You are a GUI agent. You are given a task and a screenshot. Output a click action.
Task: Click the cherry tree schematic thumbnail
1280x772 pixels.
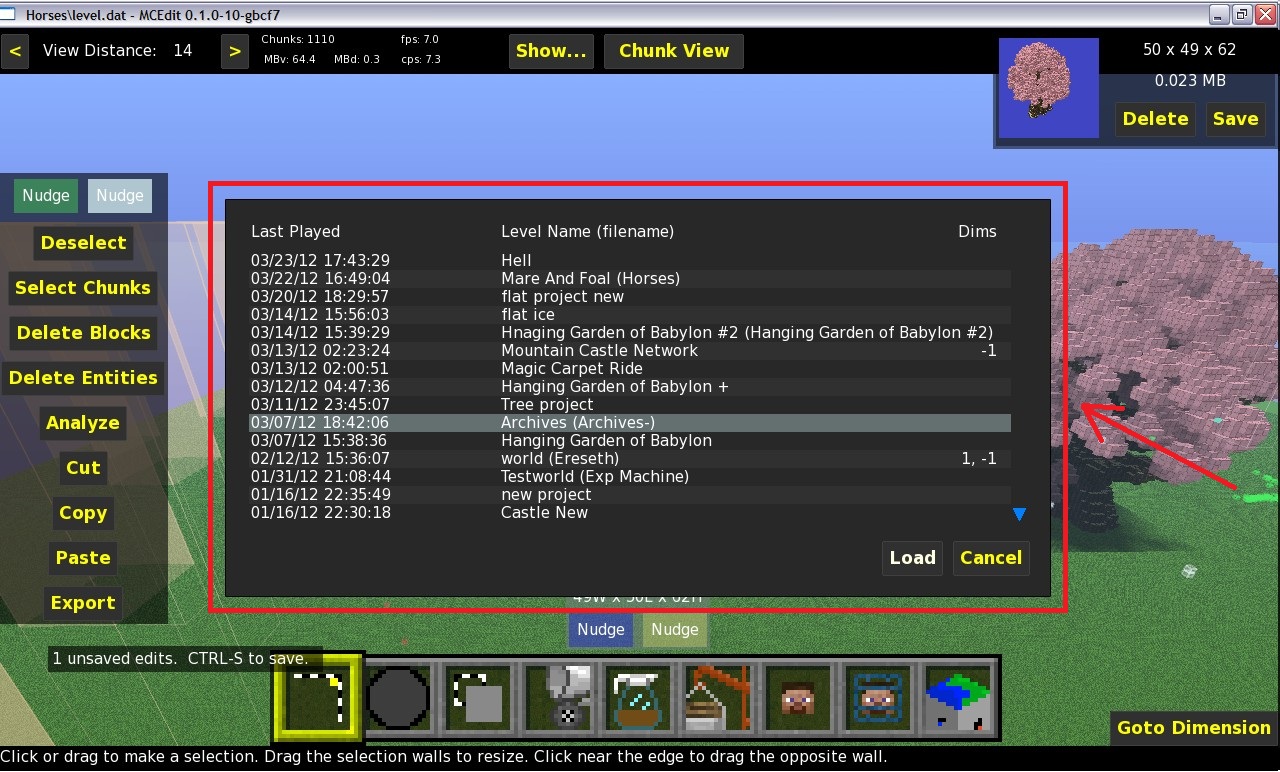[1048, 89]
